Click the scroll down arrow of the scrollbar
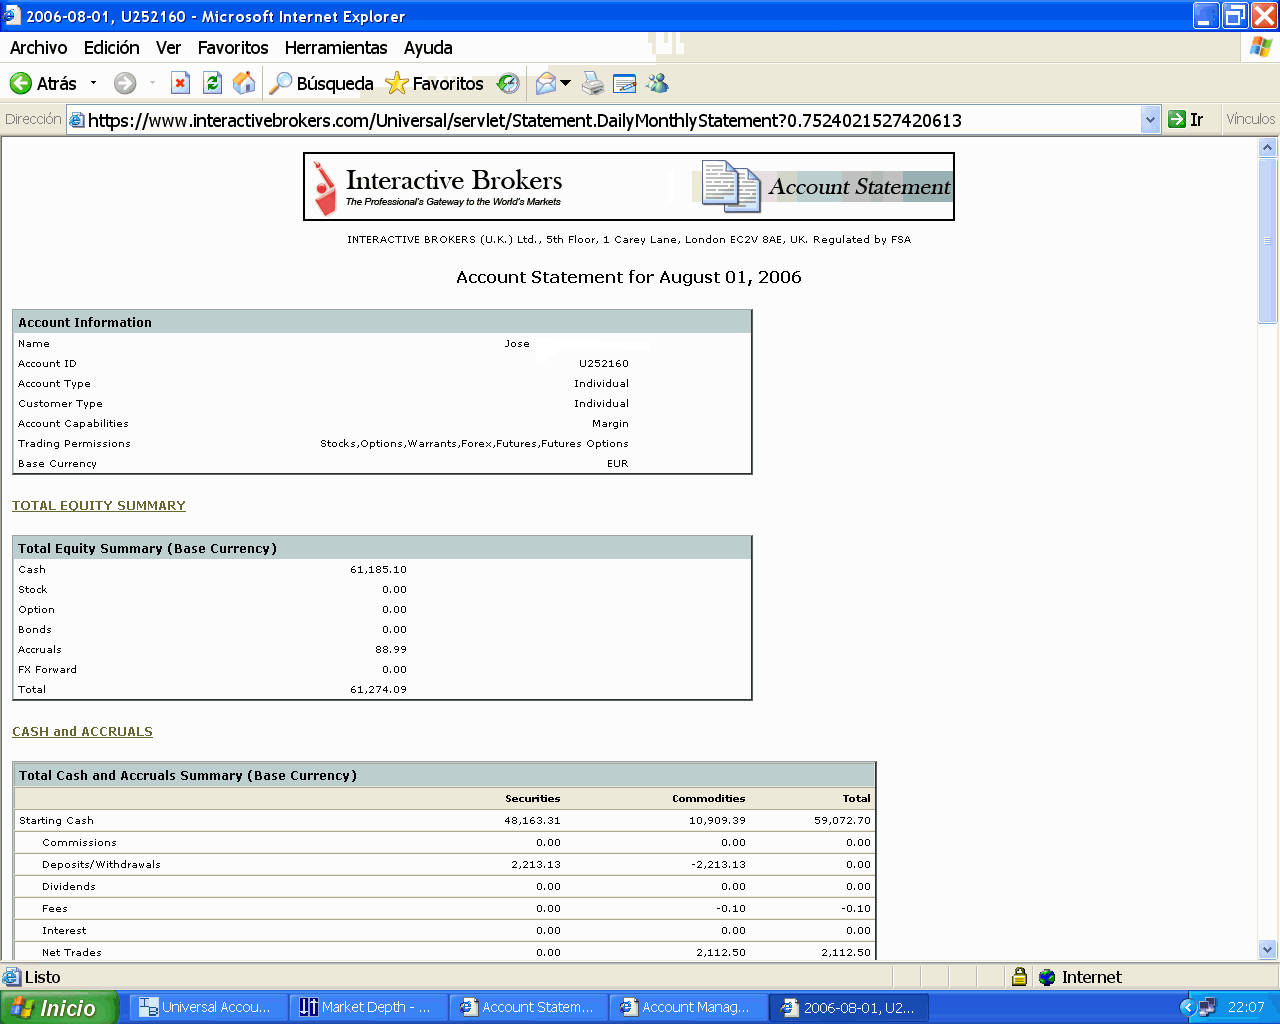 pos(1268,950)
